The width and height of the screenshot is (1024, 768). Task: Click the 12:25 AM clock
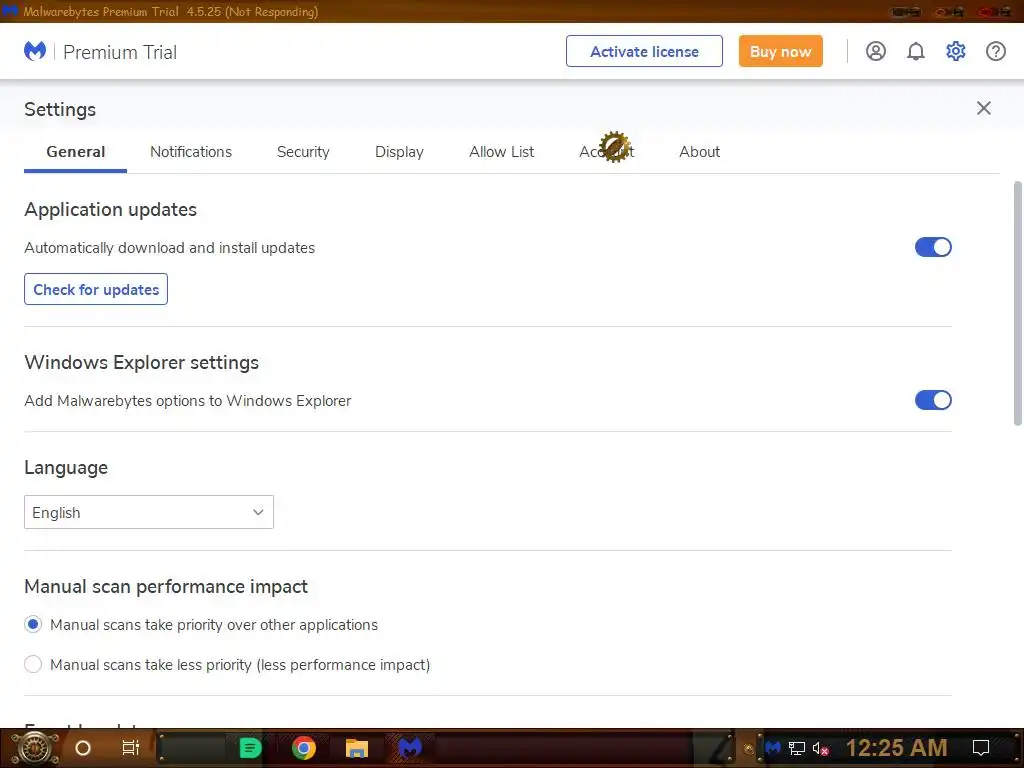897,748
